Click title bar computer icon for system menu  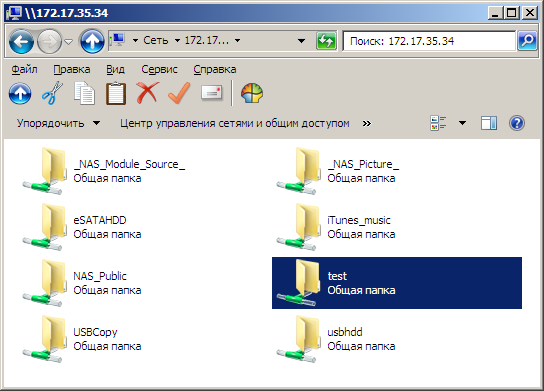tap(15, 13)
